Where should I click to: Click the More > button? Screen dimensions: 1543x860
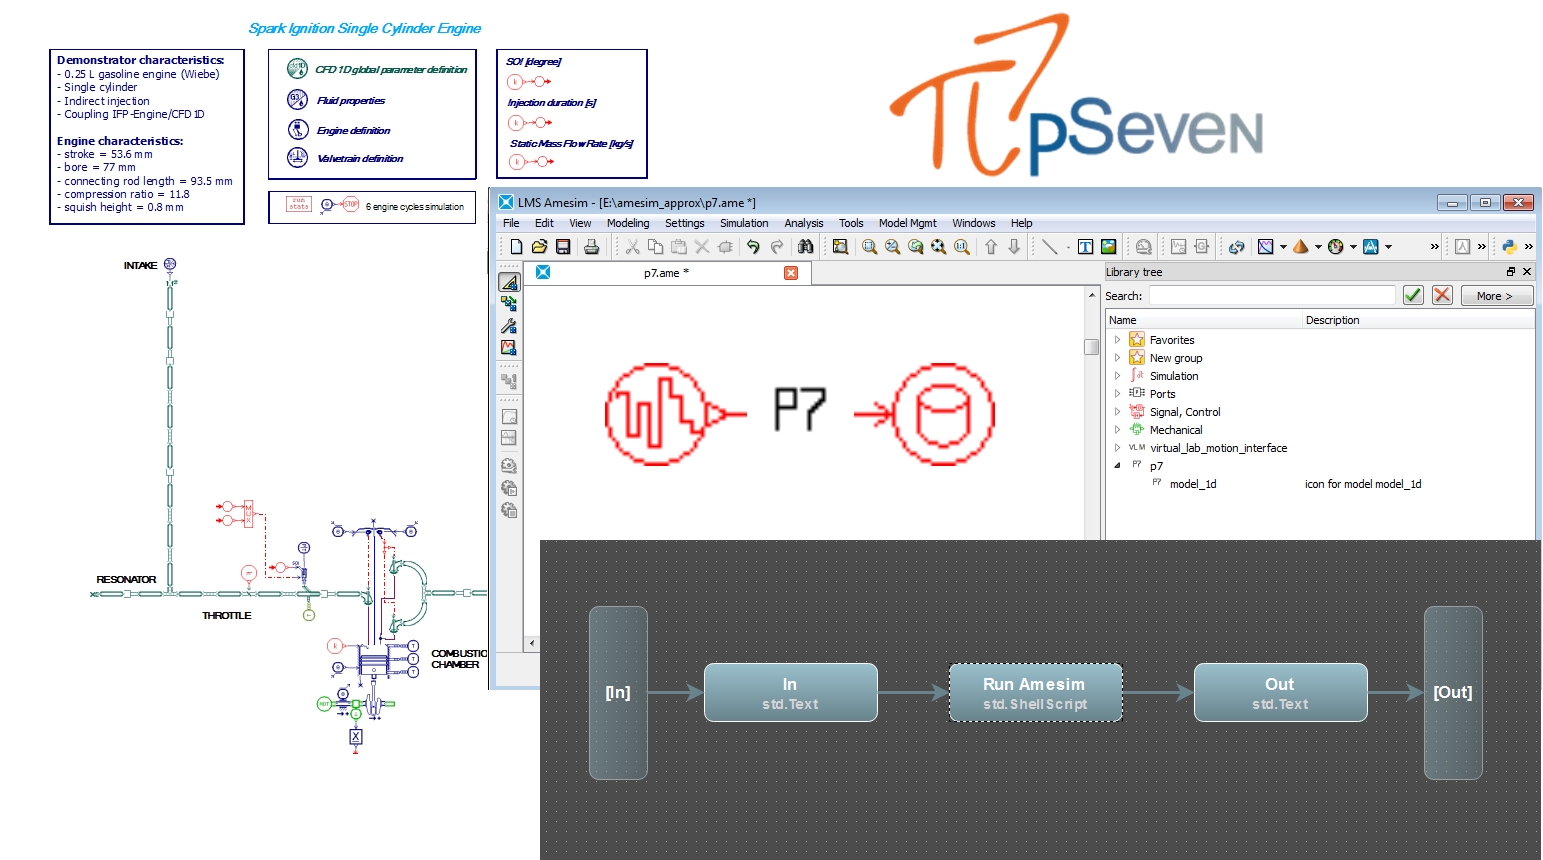pyautogui.click(x=1496, y=296)
